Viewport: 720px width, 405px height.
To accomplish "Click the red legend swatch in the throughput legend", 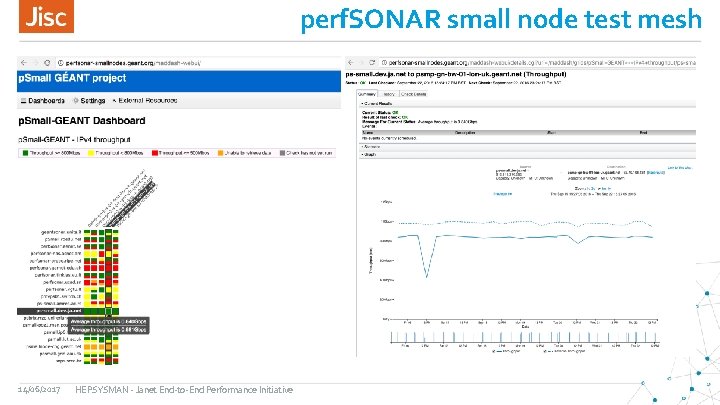I will pos(155,153).
